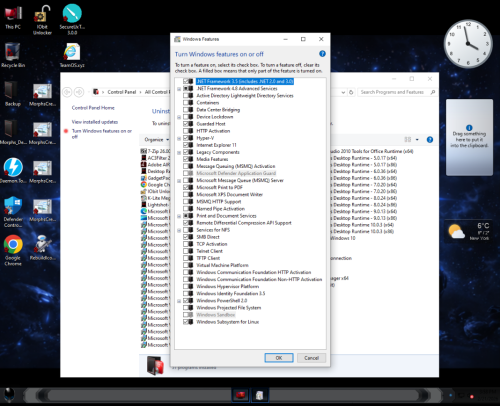Open the Backup desktop icon
Image resolution: width=500 pixels, height=406 pixels.
click(x=13, y=94)
